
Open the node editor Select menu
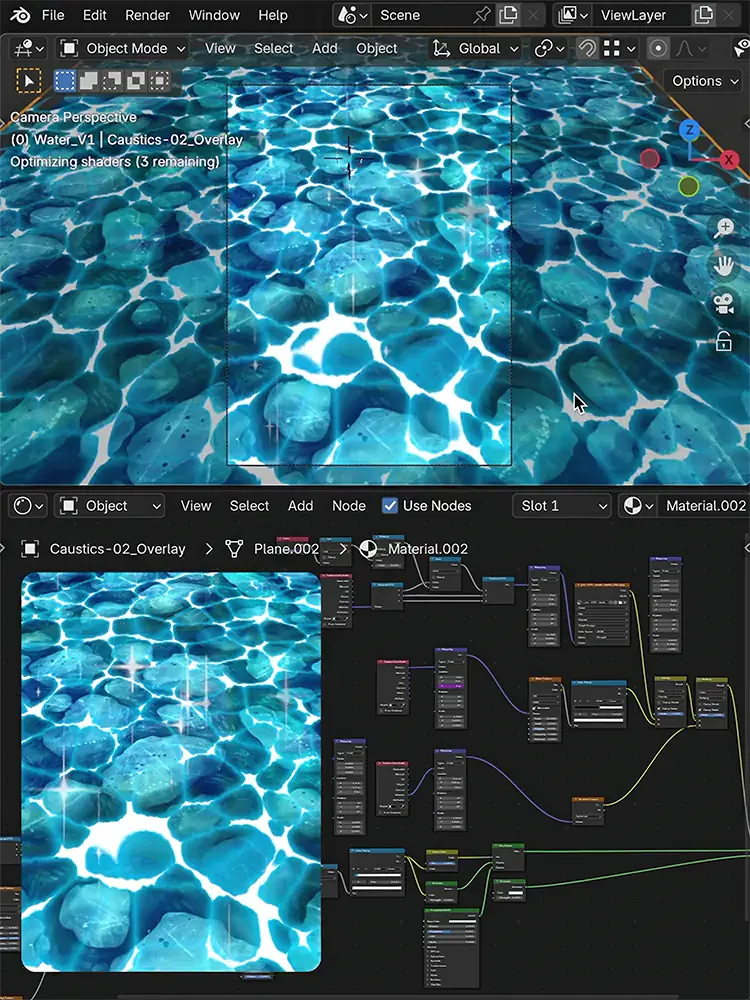tap(249, 506)
